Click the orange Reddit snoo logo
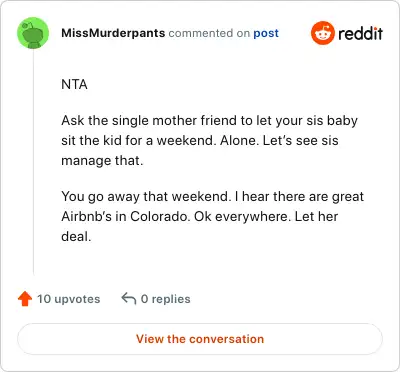Viewport: 400px width, 372px height. [x=322, y=33]
